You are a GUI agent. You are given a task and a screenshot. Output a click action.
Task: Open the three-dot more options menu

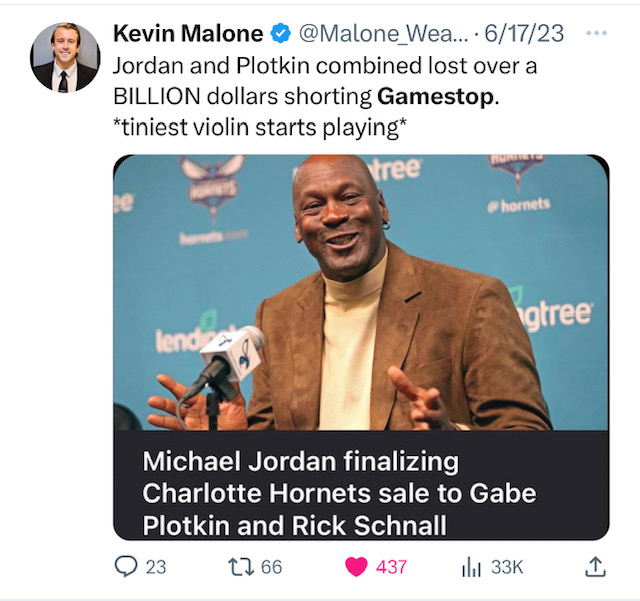596,33
